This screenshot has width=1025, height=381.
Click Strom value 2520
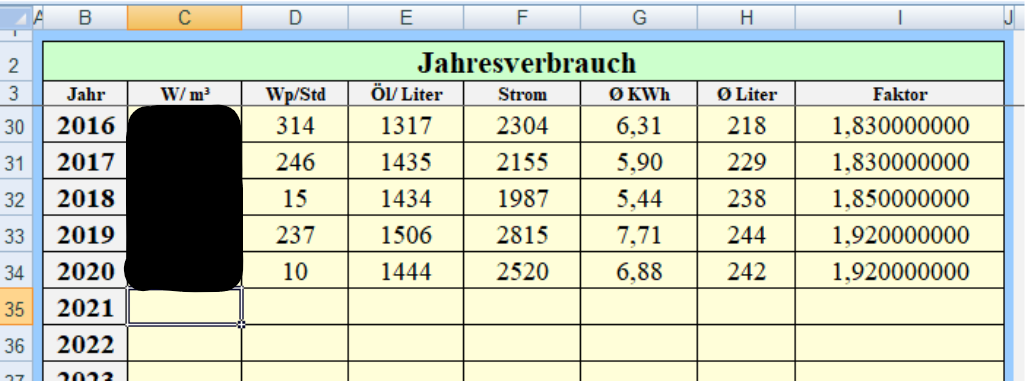(522, 271)
